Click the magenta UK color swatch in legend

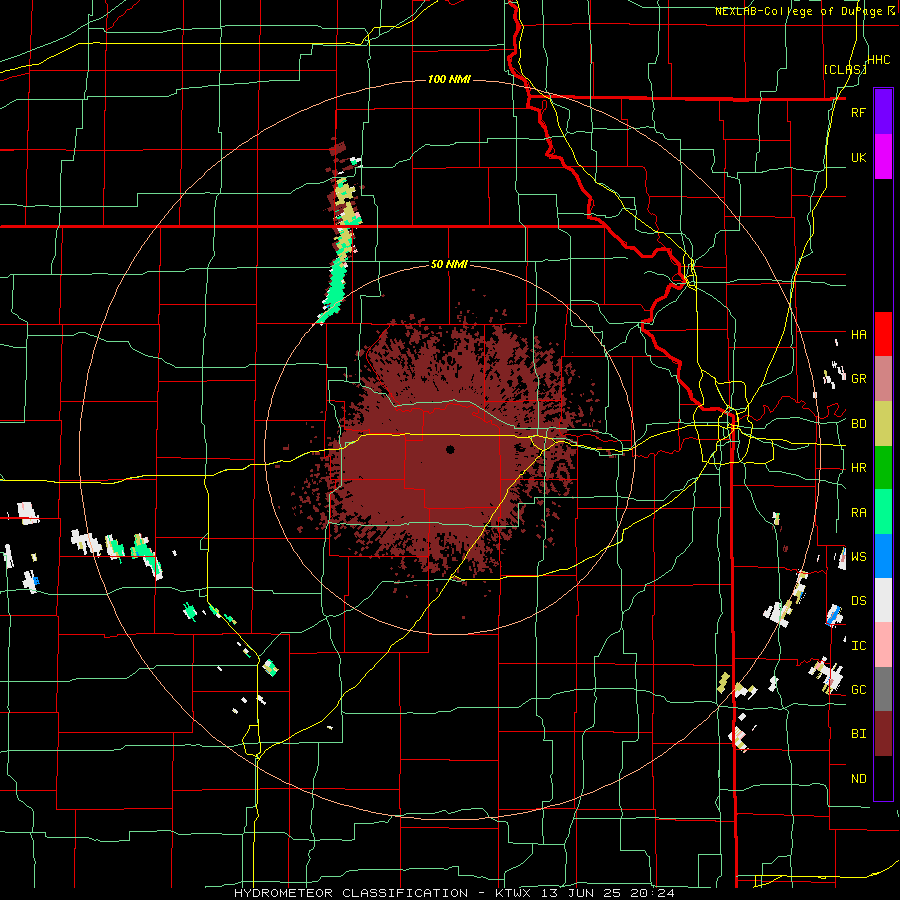(x=883, y=157)
